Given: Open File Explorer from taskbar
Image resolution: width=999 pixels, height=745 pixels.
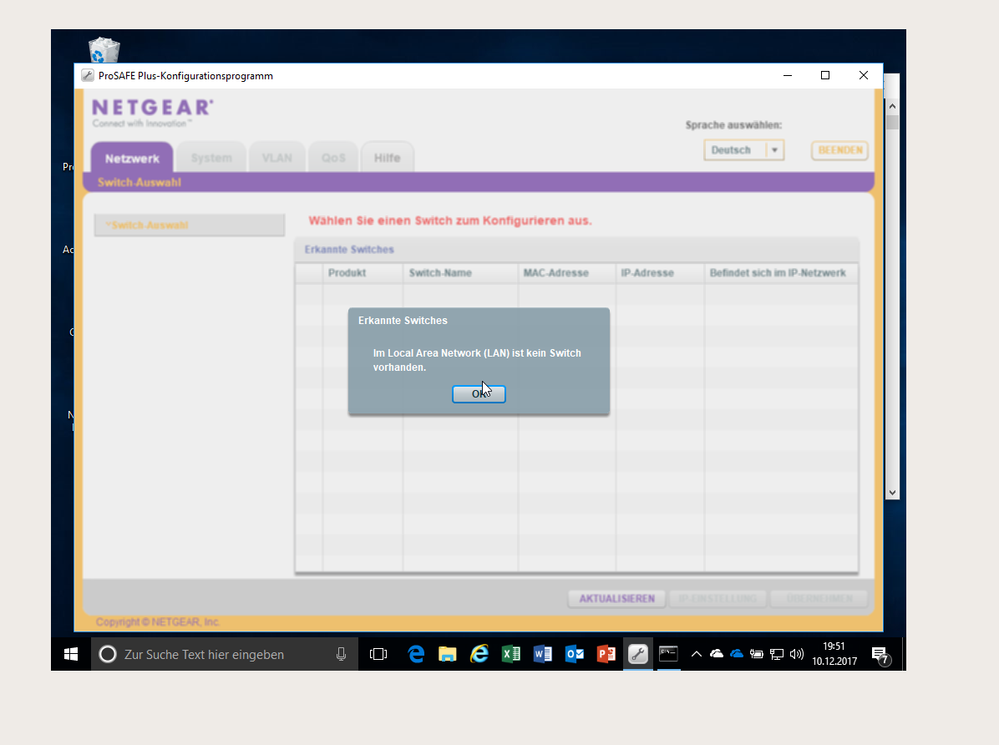Looking at the screenshot, I should point(447,654).
